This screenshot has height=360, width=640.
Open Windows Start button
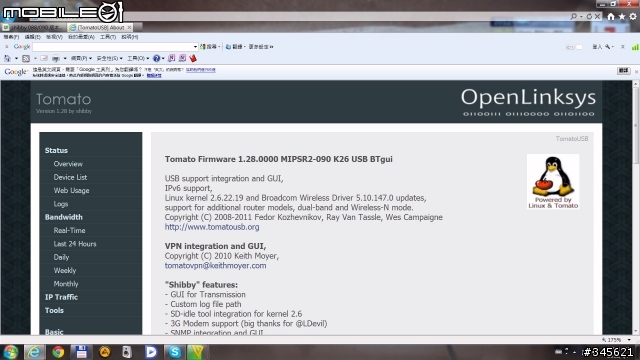(x=10, y=352)
